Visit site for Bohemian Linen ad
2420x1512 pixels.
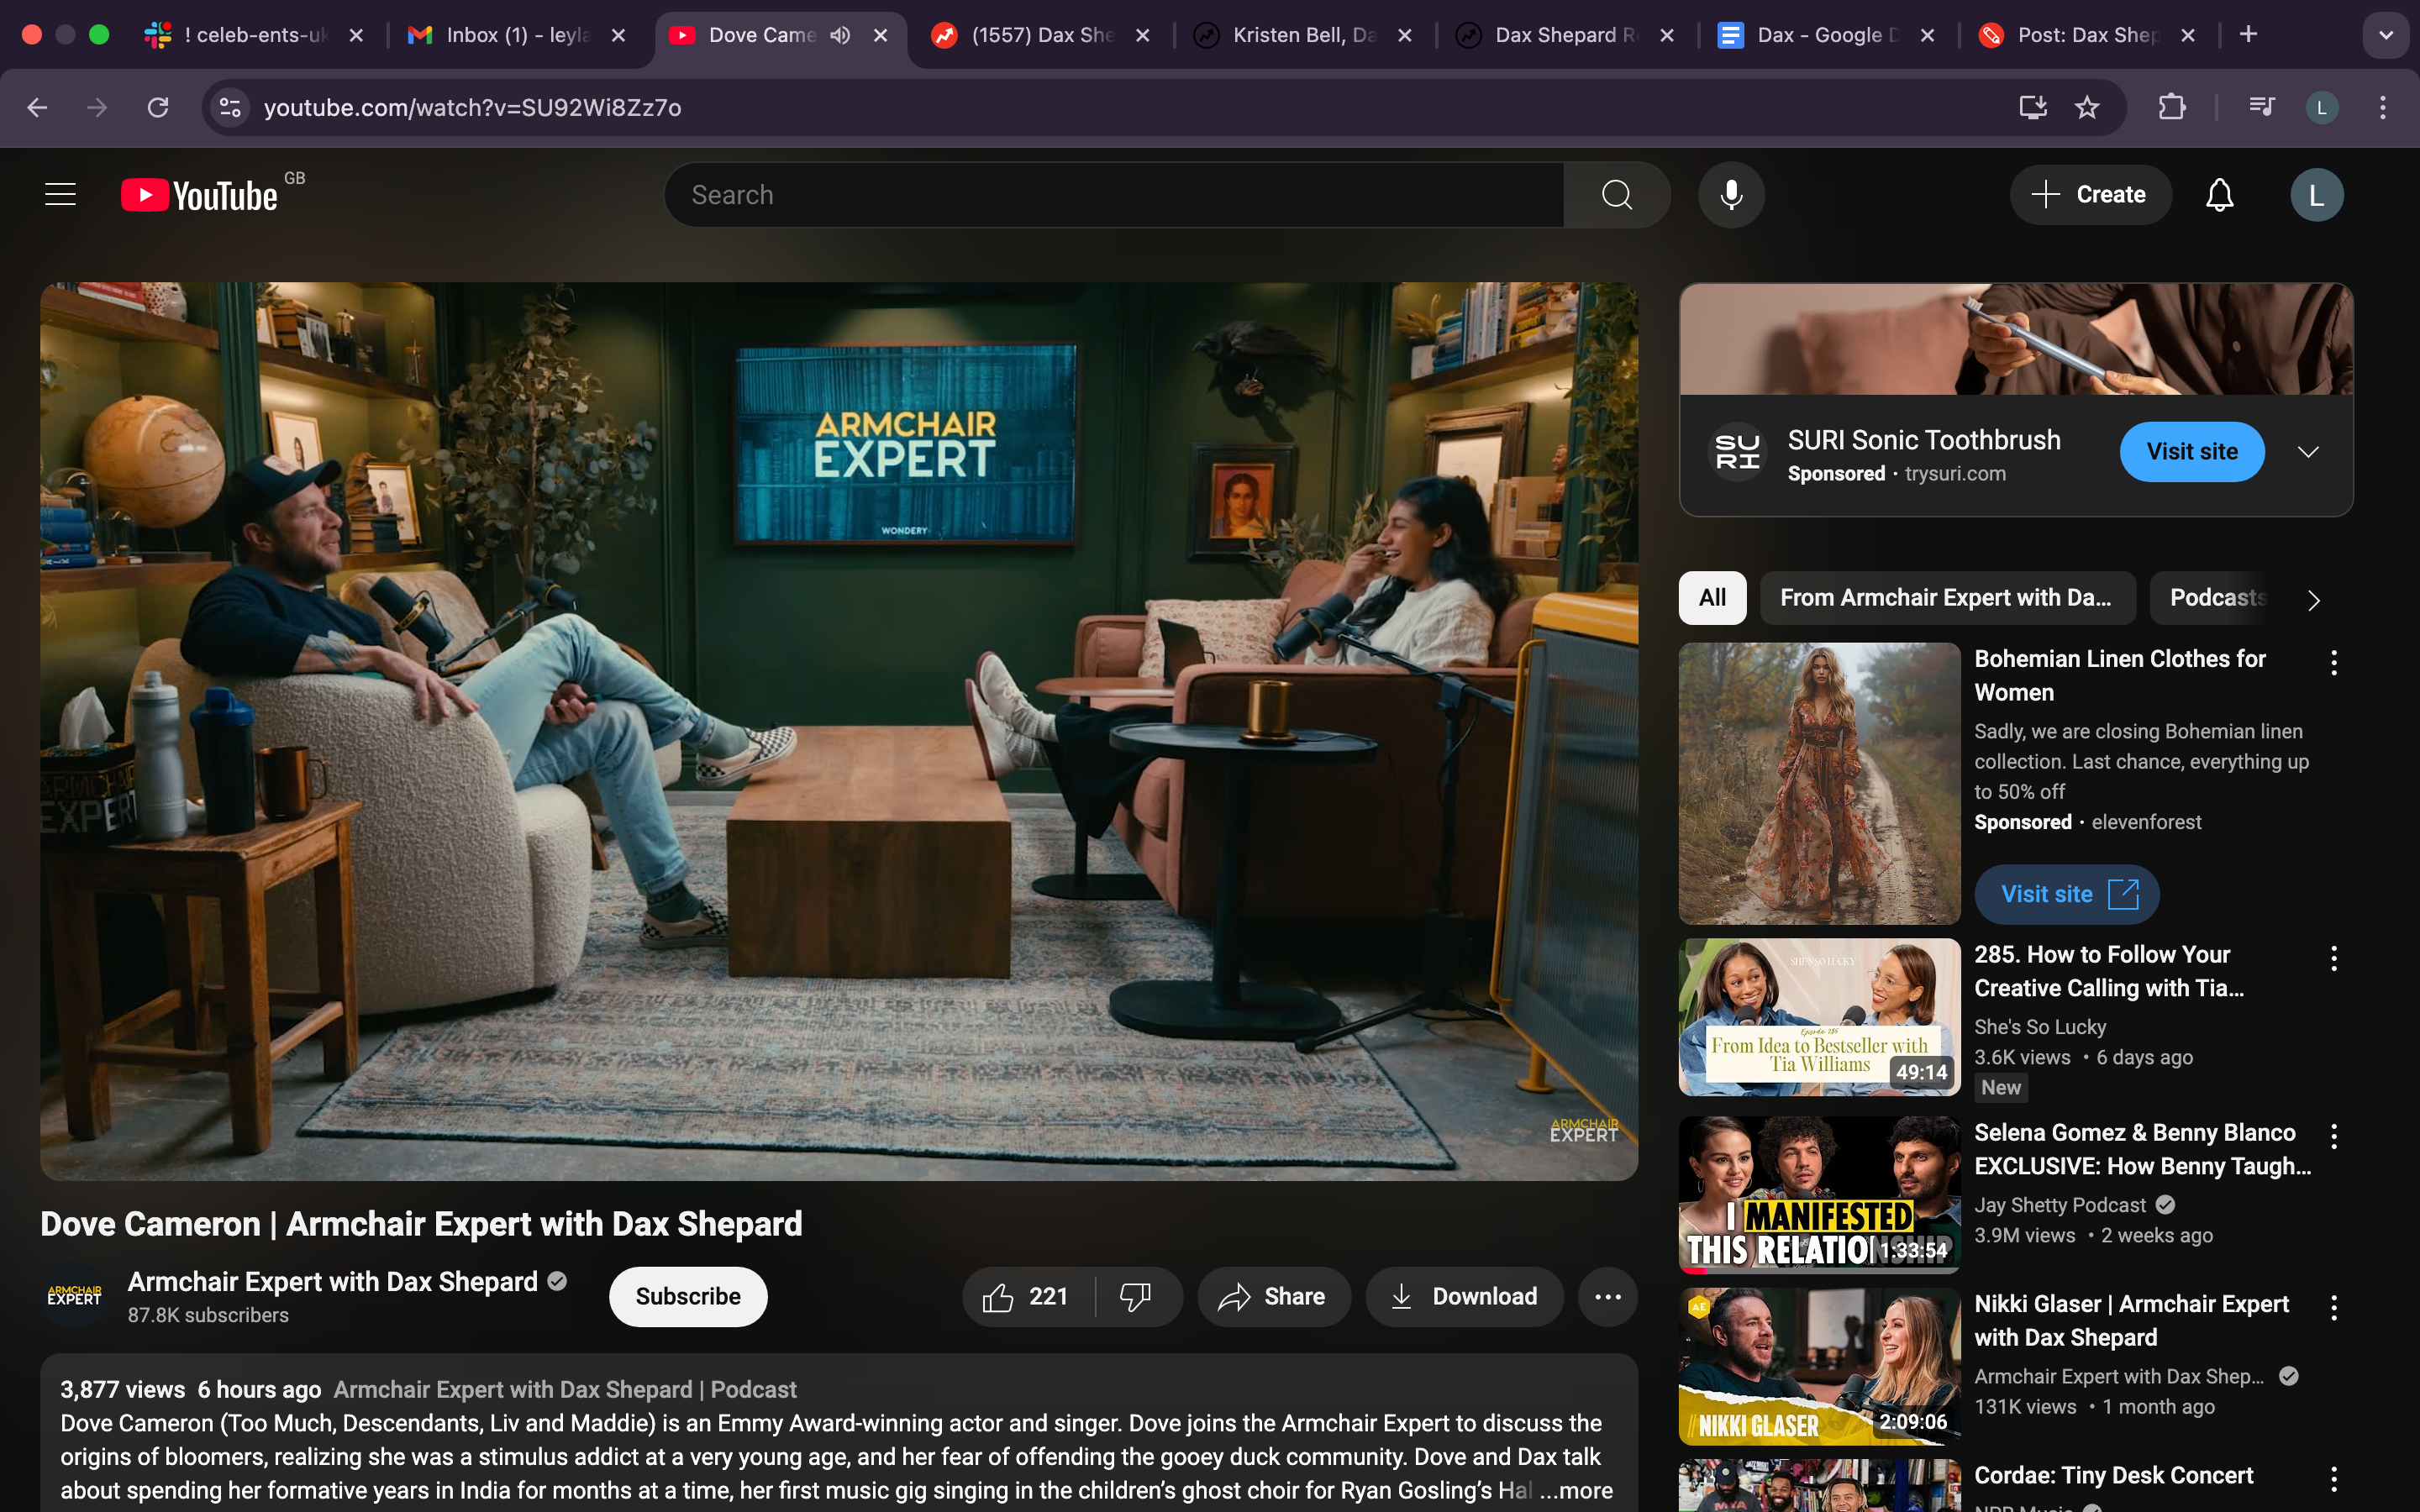pyautogui.click(x=2066, y=894)
